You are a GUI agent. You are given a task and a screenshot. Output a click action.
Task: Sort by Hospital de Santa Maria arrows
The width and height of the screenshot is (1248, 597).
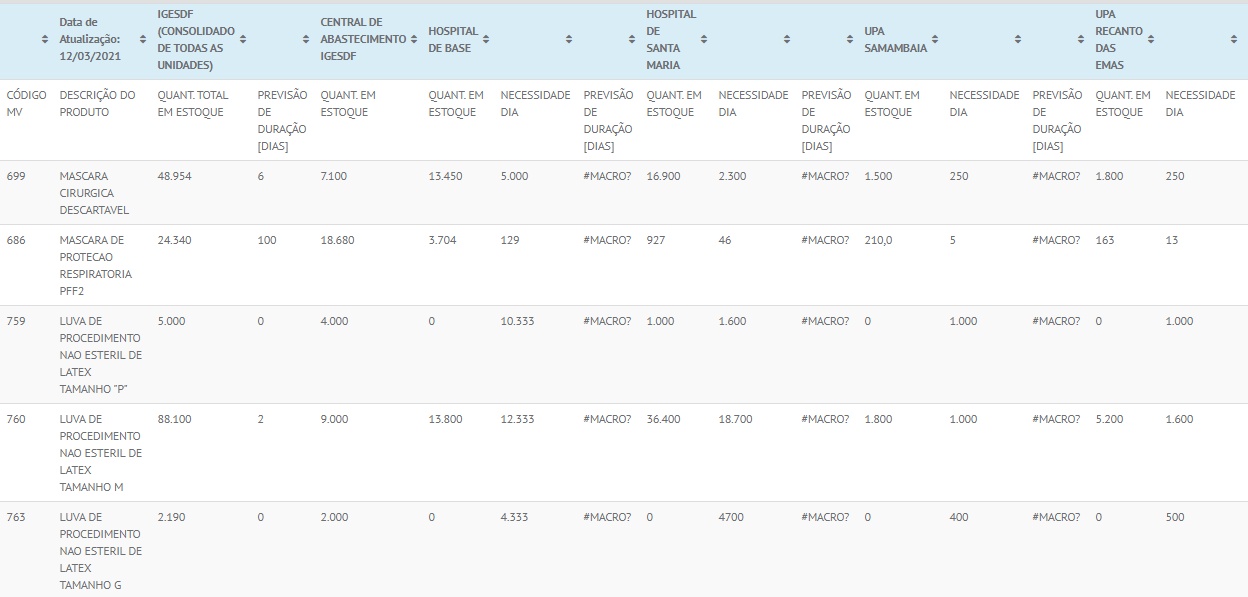(704, 39)
